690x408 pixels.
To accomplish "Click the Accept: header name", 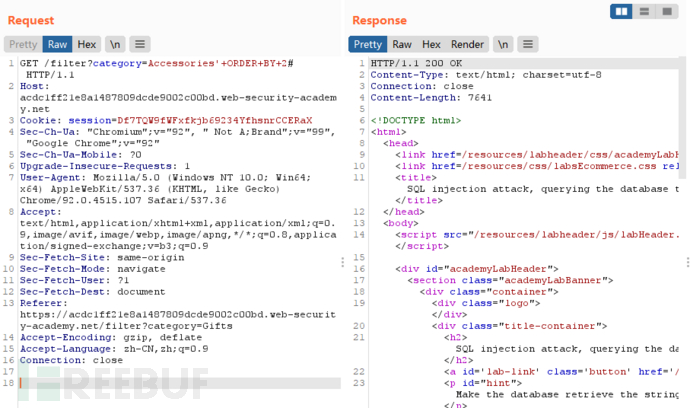I will (x=40, y=212).
